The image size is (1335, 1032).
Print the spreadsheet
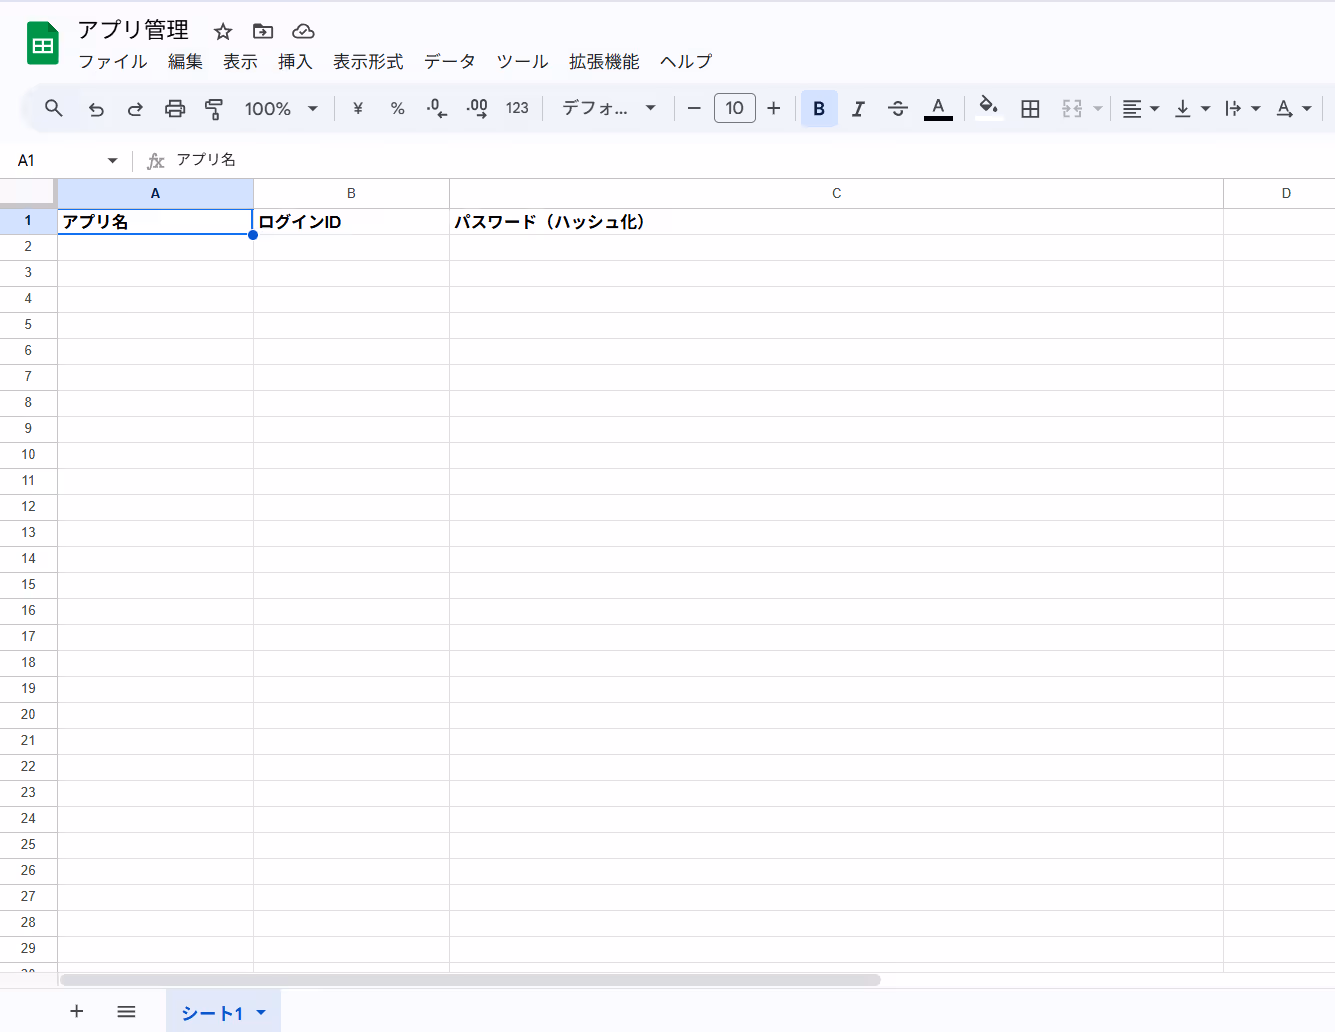pos(175,108)
